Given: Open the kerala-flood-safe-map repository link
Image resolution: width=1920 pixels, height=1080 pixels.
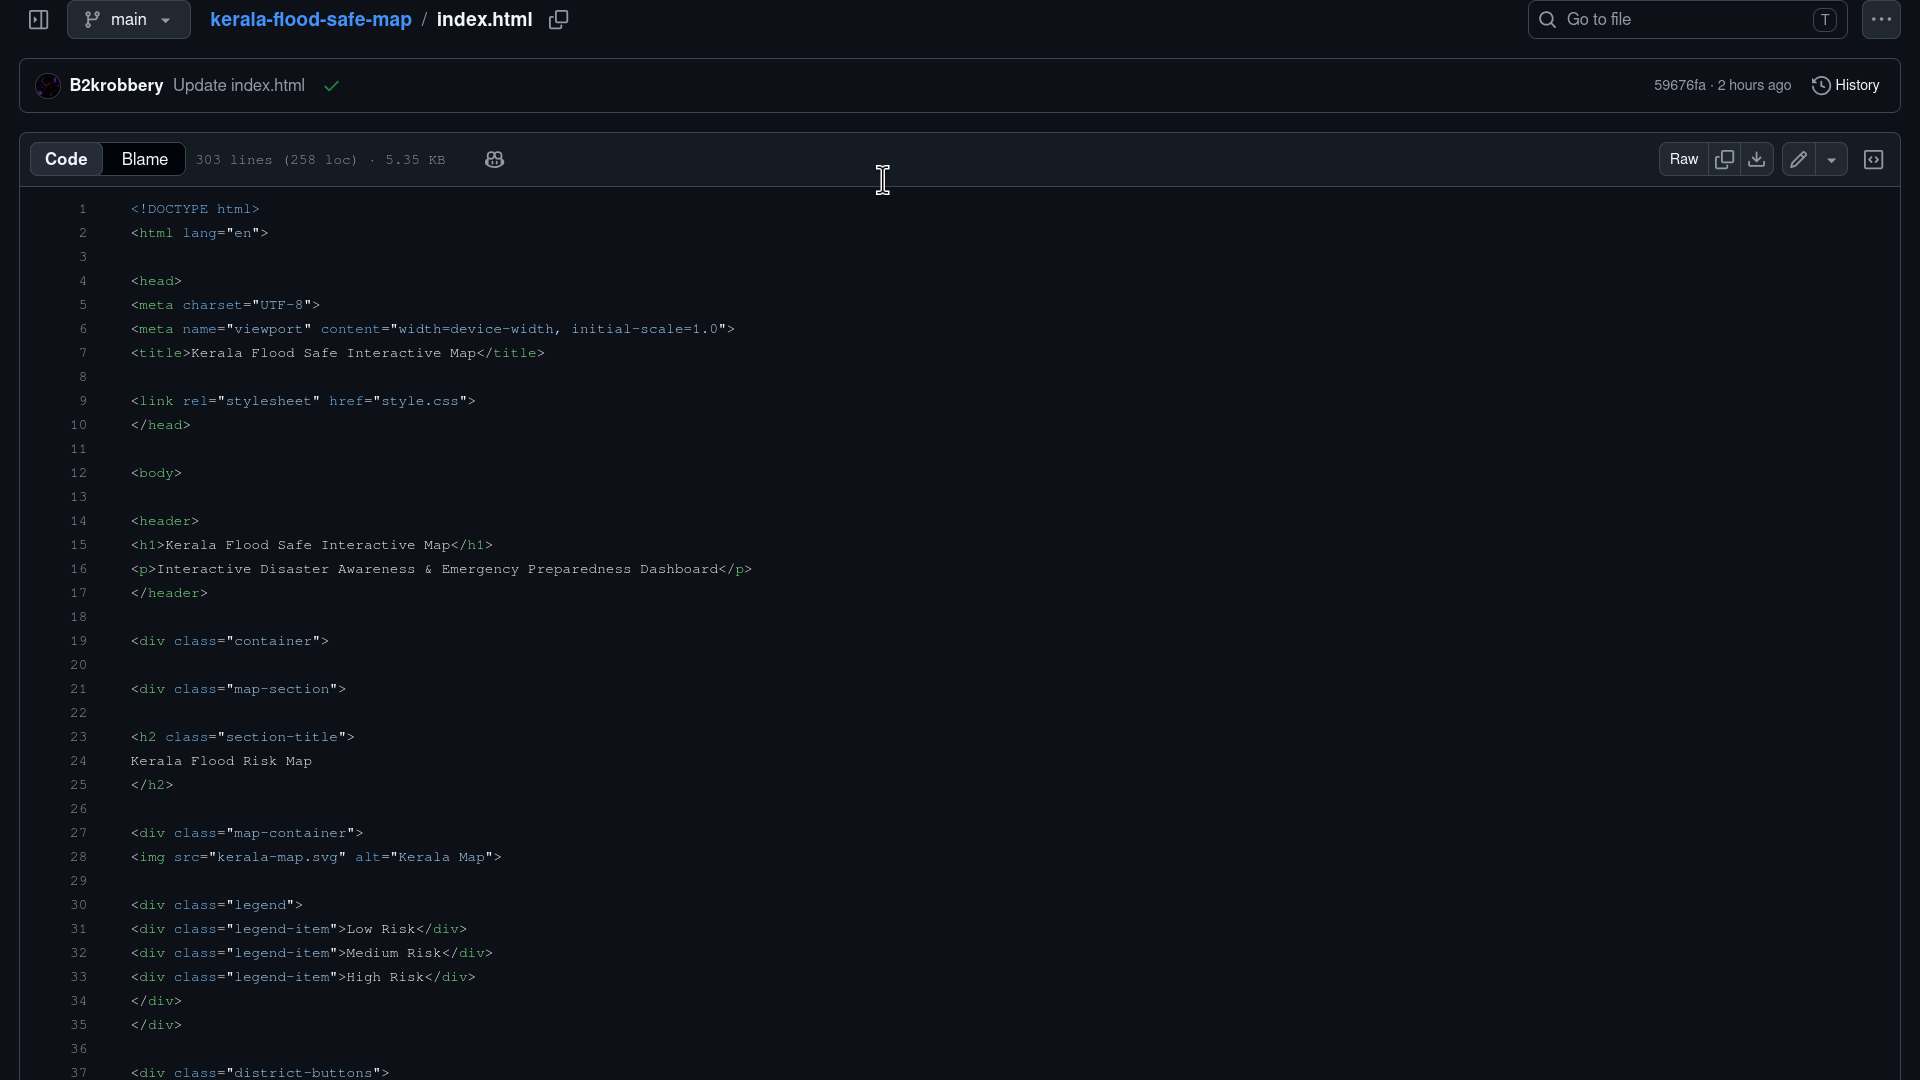Looking at the screenshot, I should coord(311,20).
